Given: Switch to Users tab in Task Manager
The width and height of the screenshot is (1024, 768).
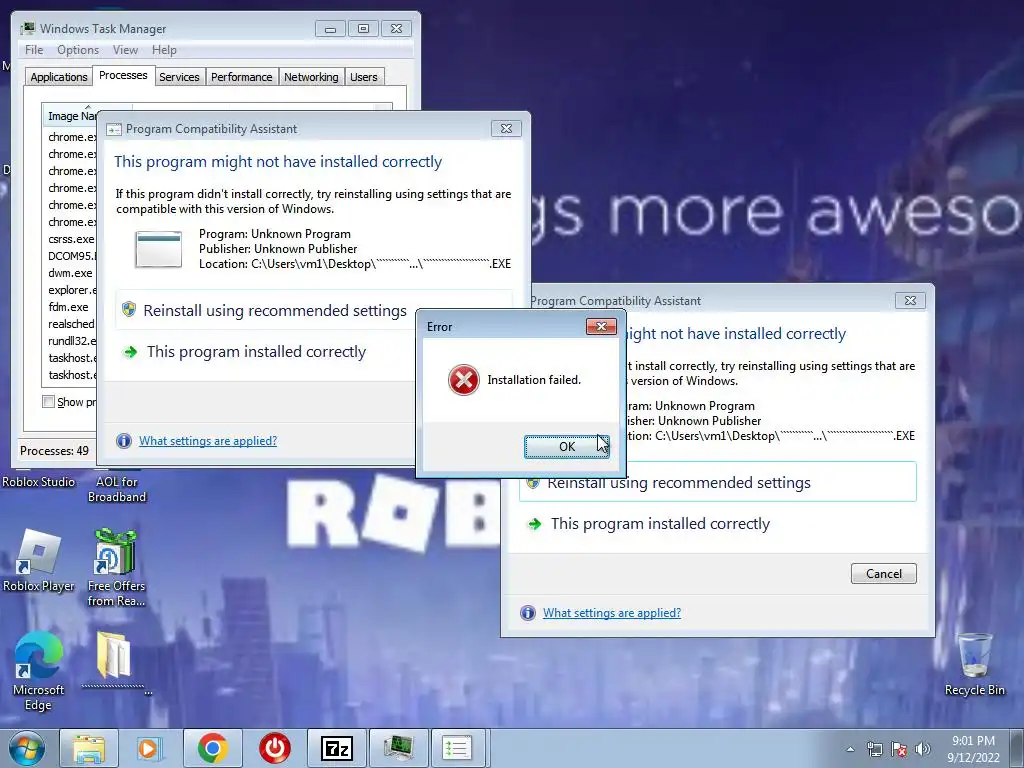Looking at the screenshot, I should click(364, 77).
